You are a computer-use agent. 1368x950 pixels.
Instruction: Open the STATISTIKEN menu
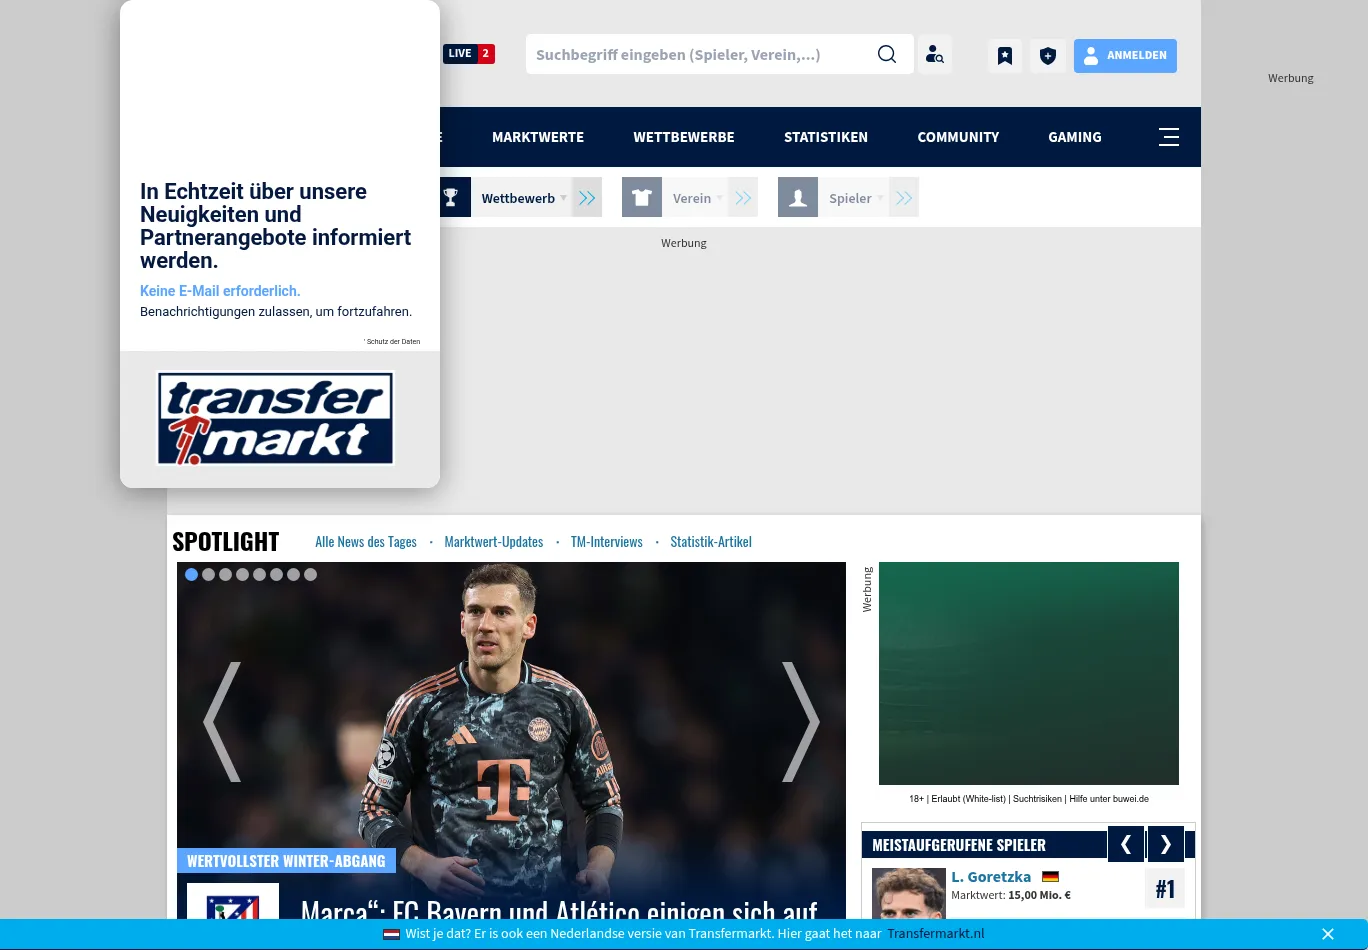826,137
